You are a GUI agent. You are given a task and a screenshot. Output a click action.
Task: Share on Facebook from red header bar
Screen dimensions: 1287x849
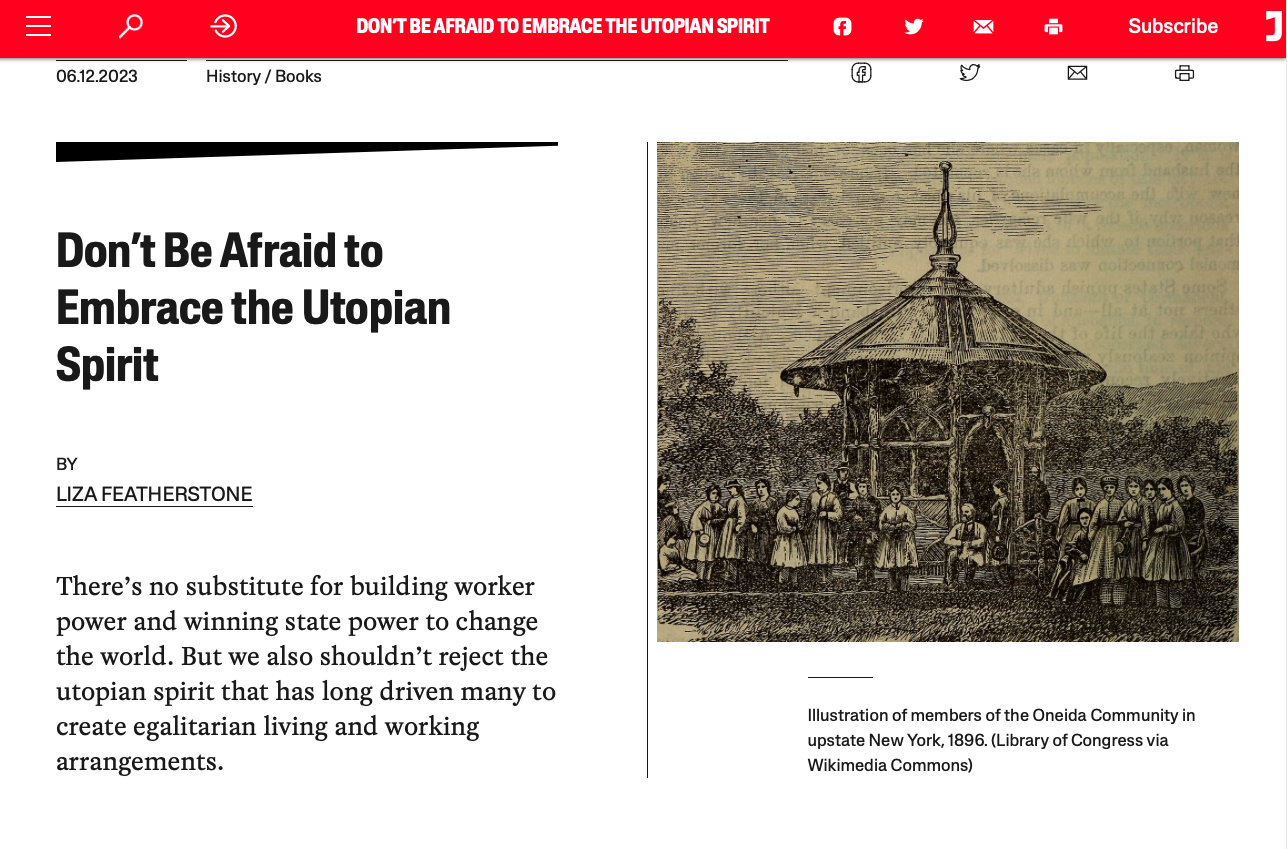(842, 27)
